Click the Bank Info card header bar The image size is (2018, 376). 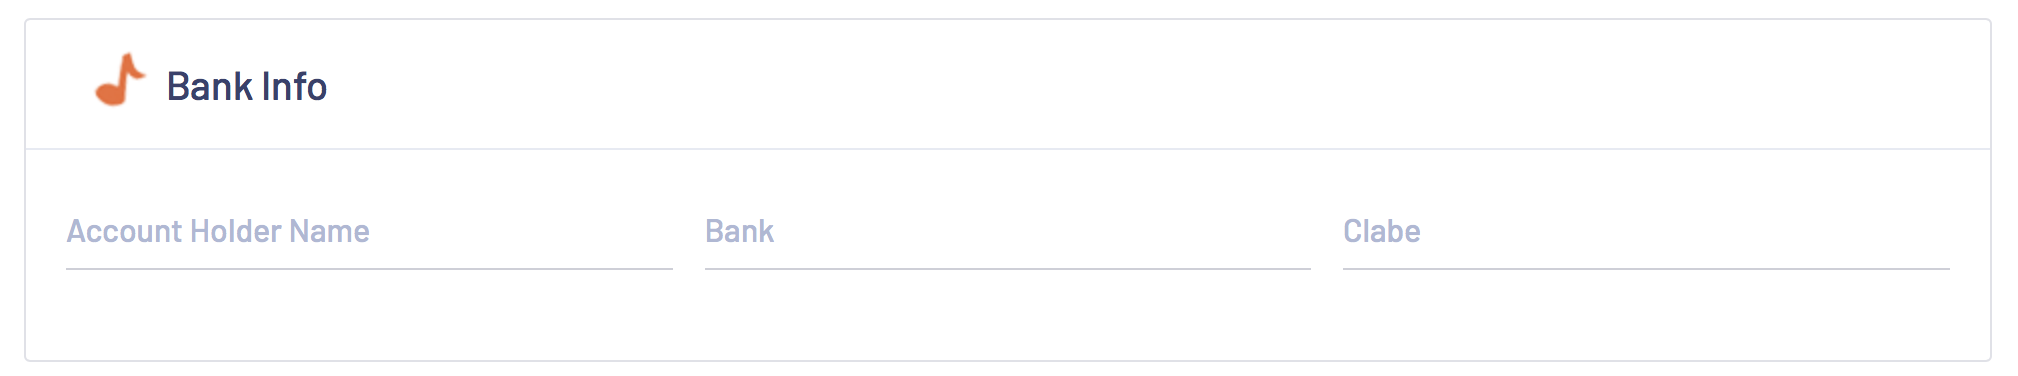point(1008,85)
